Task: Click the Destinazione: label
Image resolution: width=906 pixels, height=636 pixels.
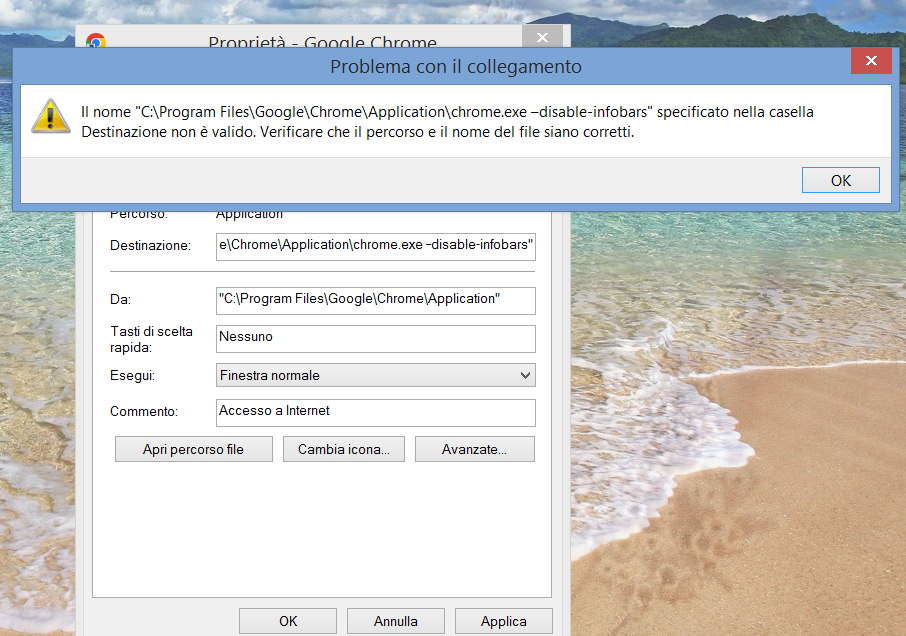Action: [x=150, y=246]
